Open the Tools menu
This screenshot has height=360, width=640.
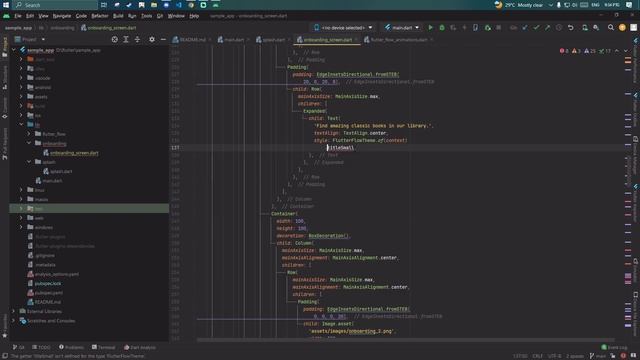[147, 16]
